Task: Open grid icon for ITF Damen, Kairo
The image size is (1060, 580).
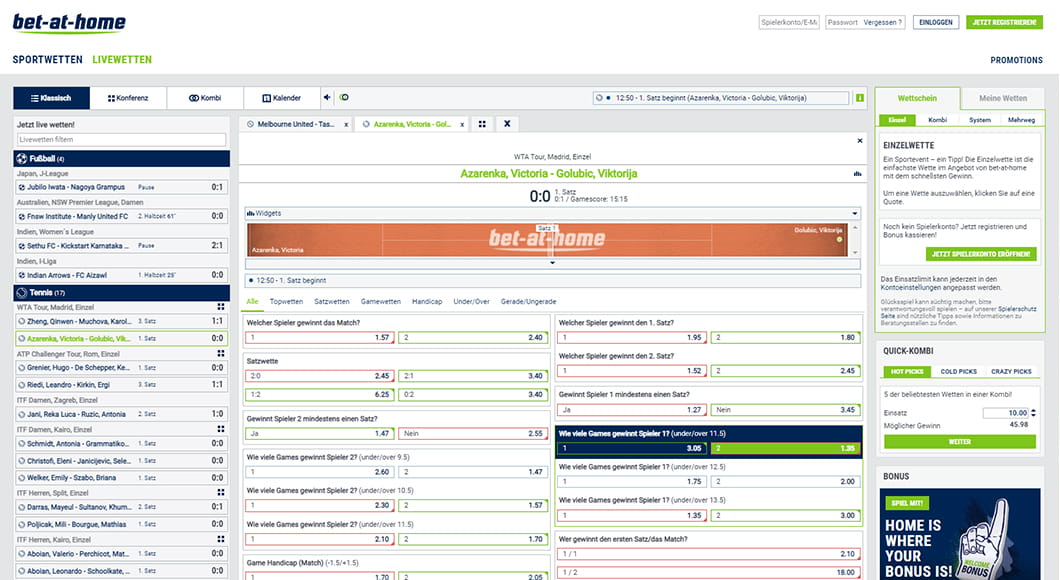Action: pos(220,429)
